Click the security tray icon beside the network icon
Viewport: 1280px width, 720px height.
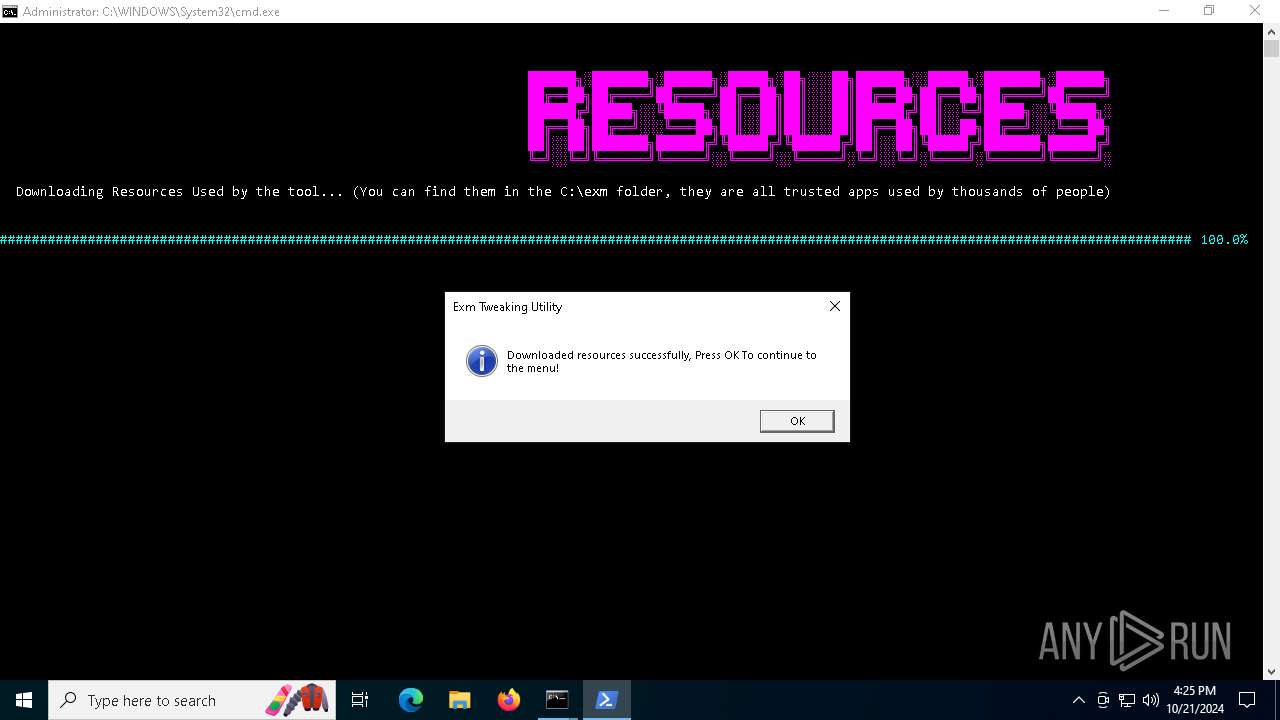coord(1103,700)
